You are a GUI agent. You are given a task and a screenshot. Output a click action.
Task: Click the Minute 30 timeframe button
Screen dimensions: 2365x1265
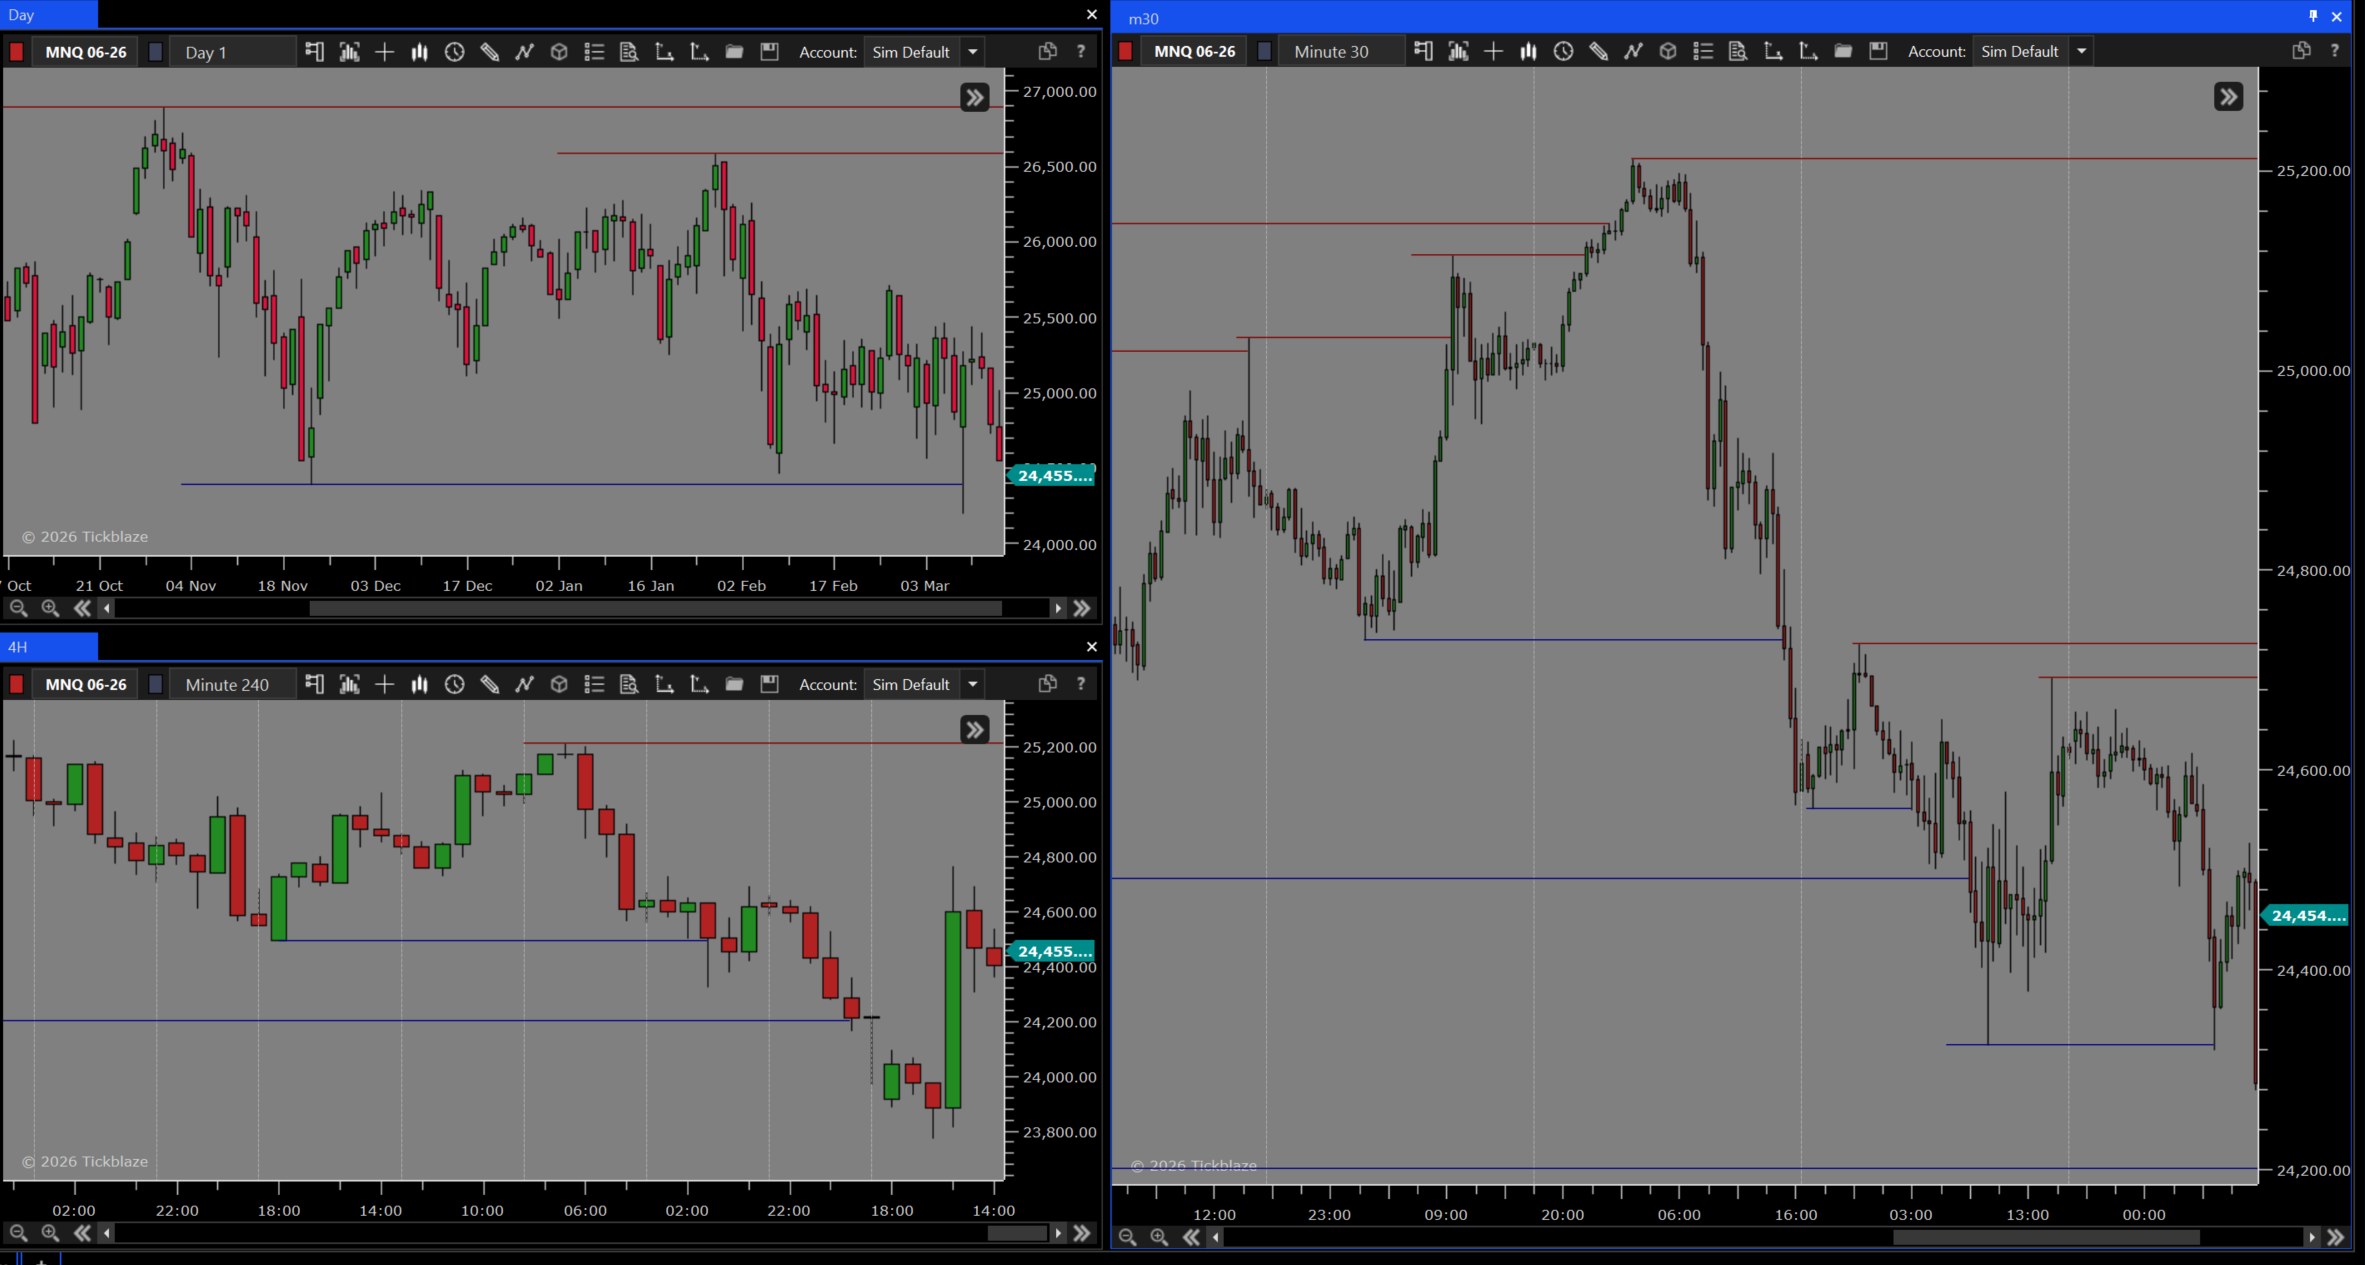(1331, 51)
